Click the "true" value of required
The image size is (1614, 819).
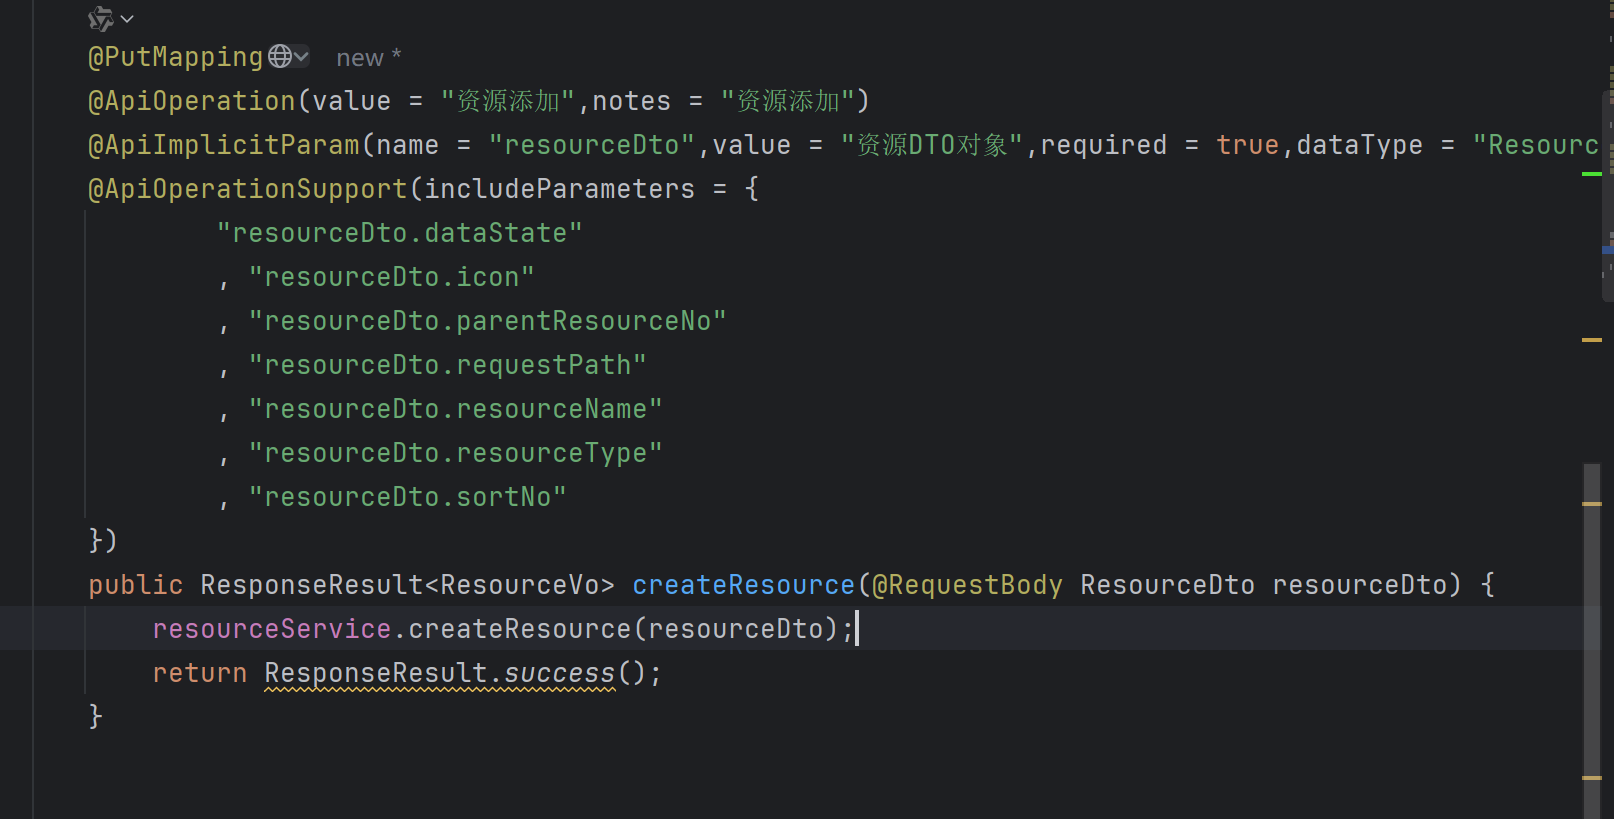click(1248, 145)
